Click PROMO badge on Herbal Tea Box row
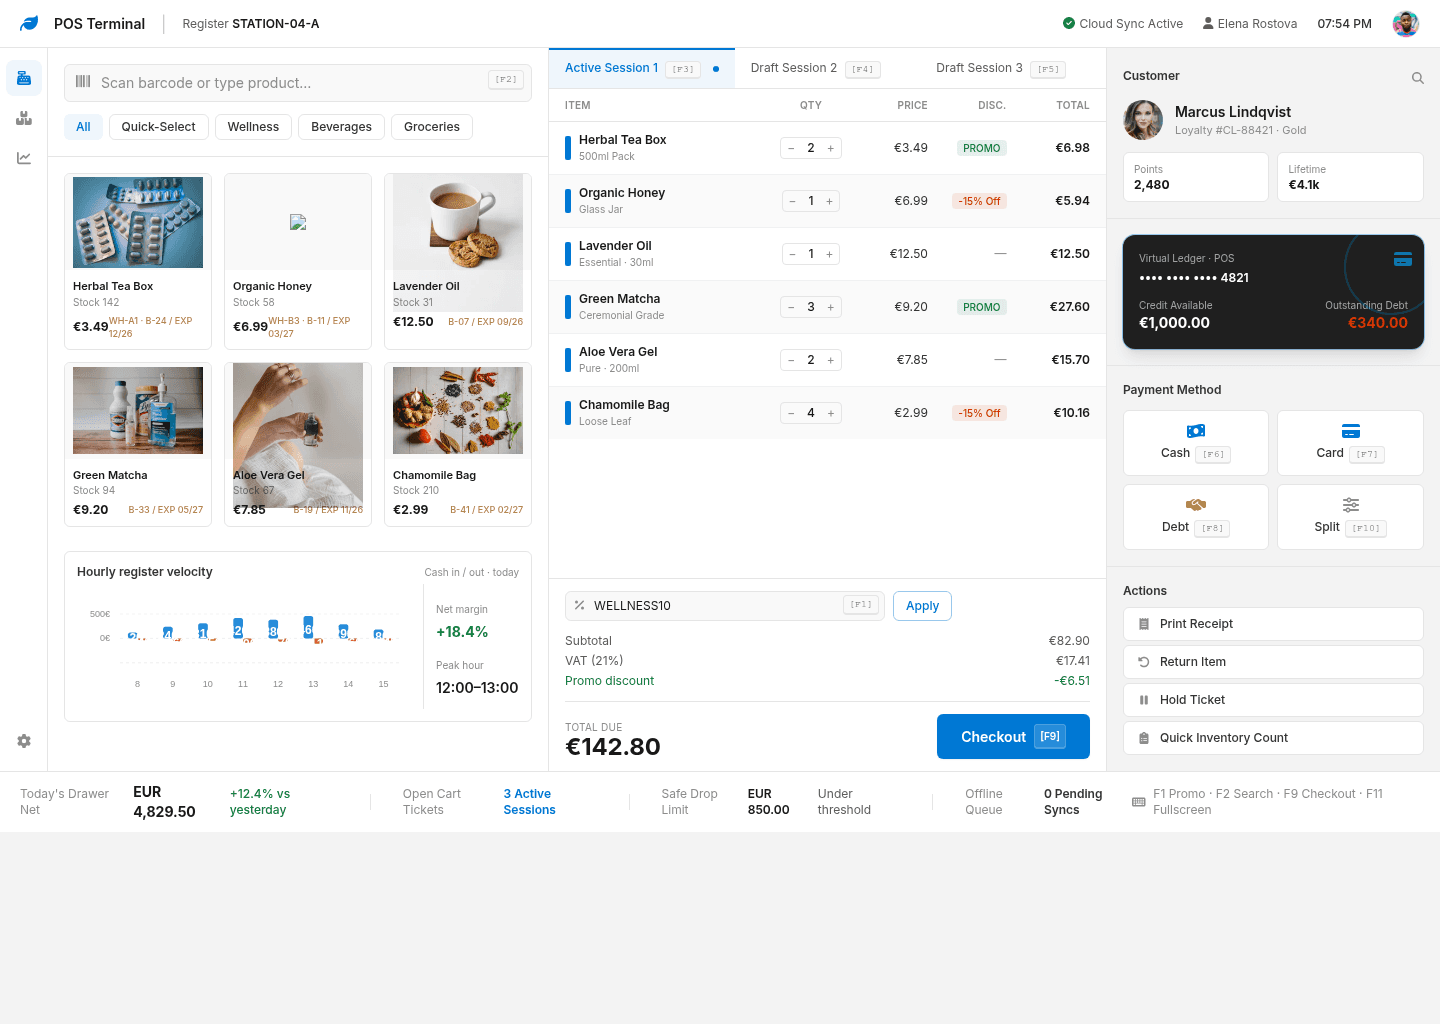 point(981,148)
